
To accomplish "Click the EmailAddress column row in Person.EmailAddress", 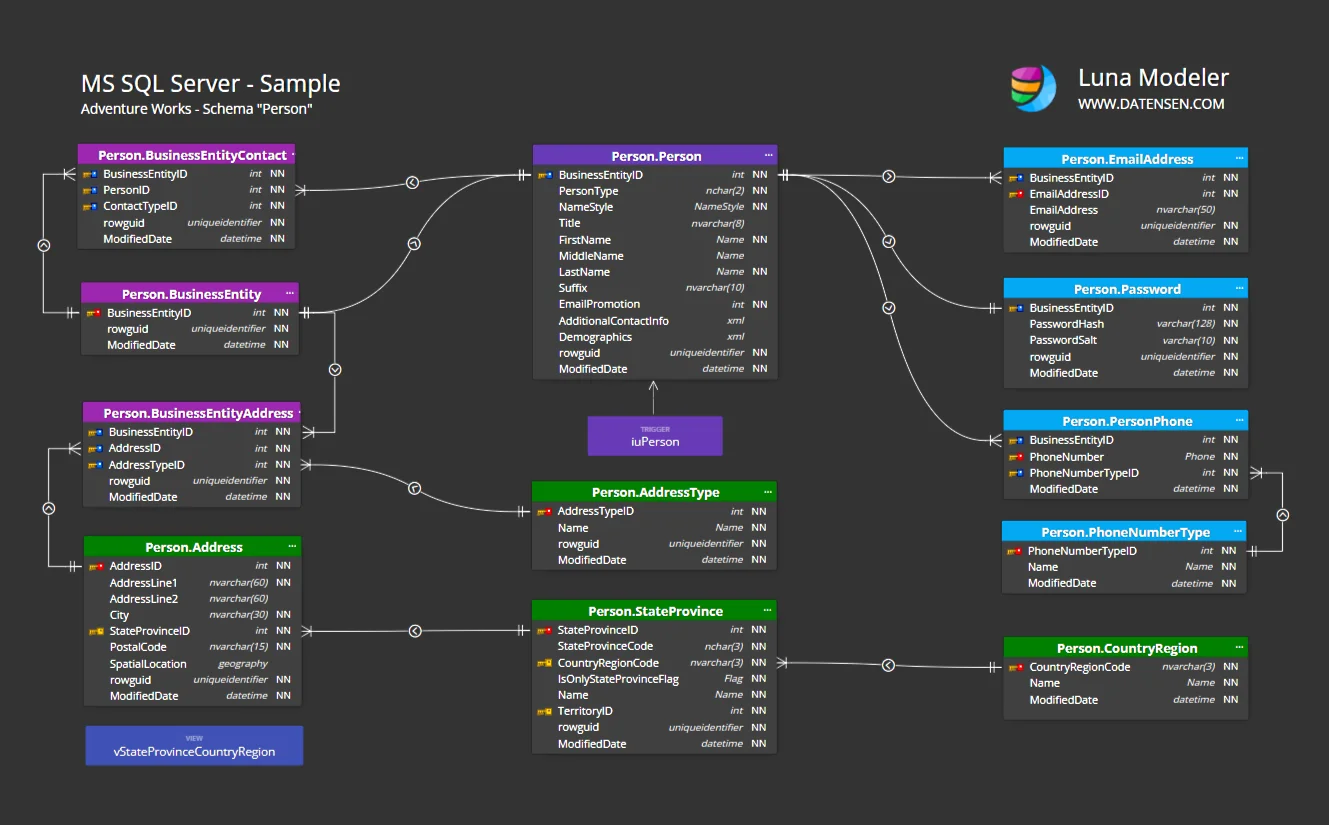I will click(1126, 210).
